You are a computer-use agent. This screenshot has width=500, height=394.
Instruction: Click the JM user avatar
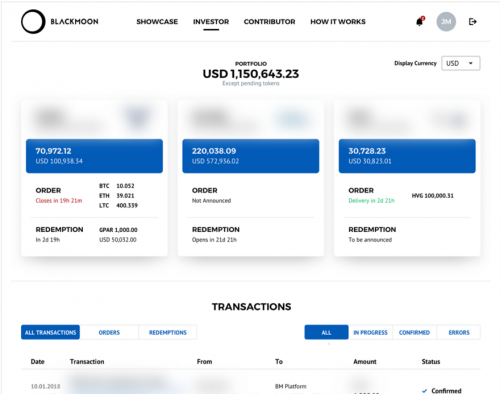tap(446, 22)
